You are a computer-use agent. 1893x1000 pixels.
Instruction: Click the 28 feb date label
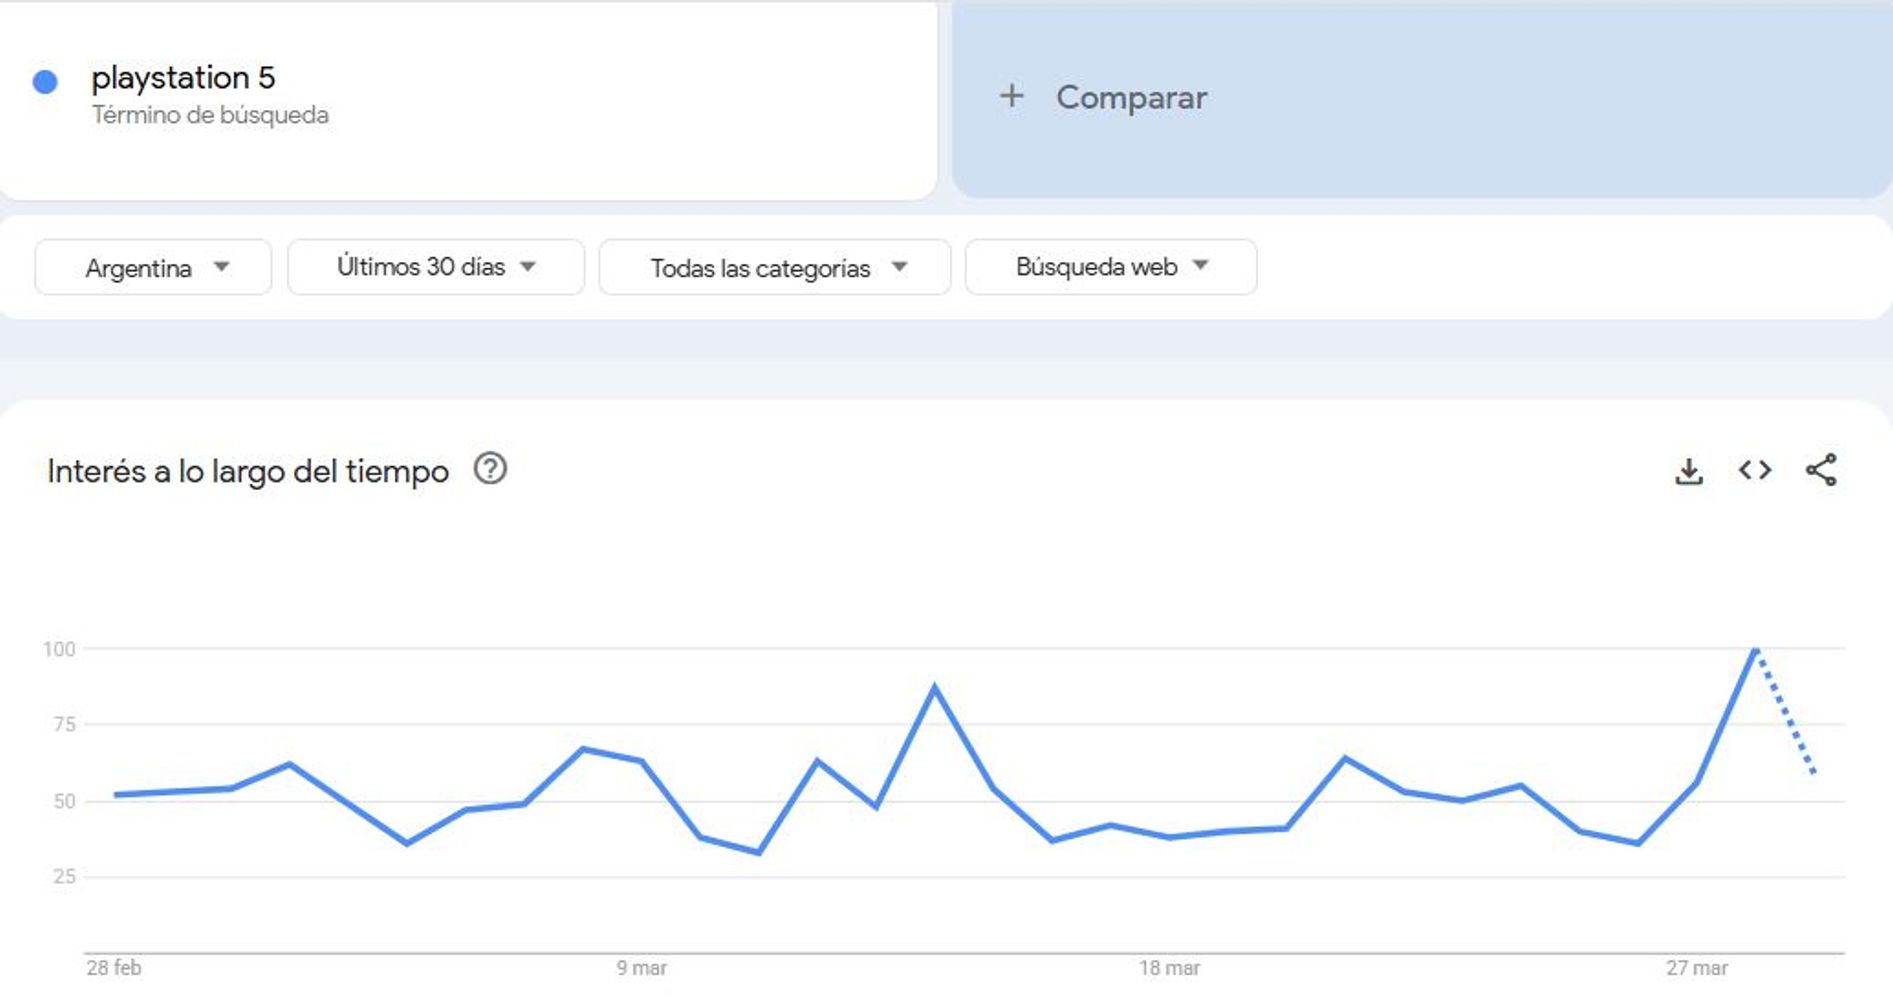(113, 968)
